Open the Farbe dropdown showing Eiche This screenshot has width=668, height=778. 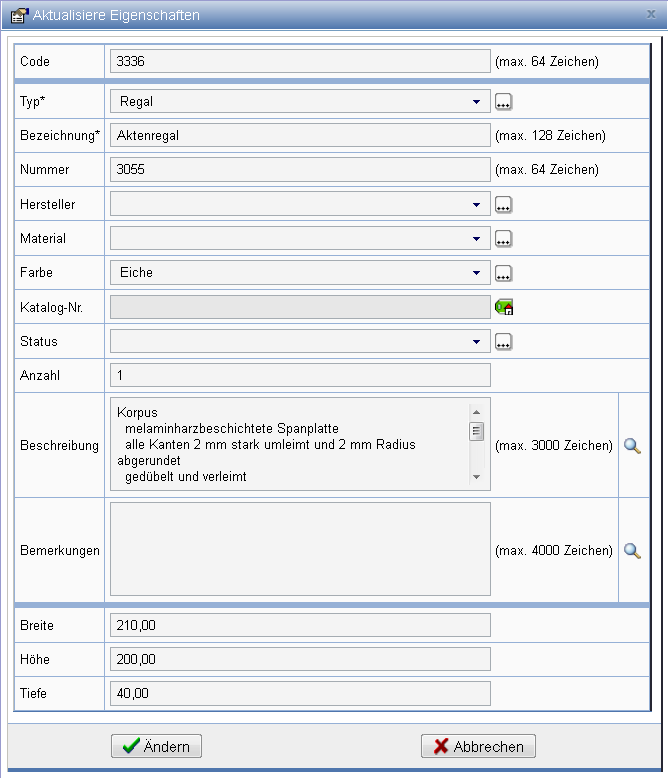(476, 273)
